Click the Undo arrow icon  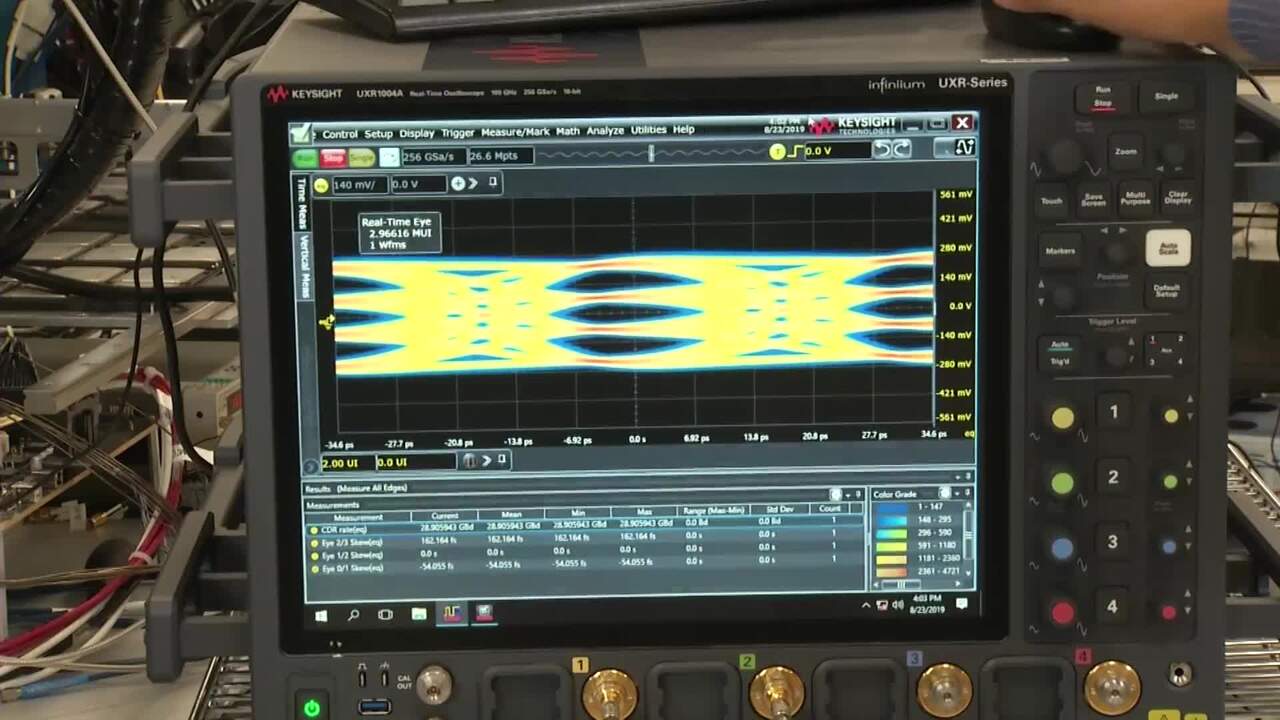[881, 150]
